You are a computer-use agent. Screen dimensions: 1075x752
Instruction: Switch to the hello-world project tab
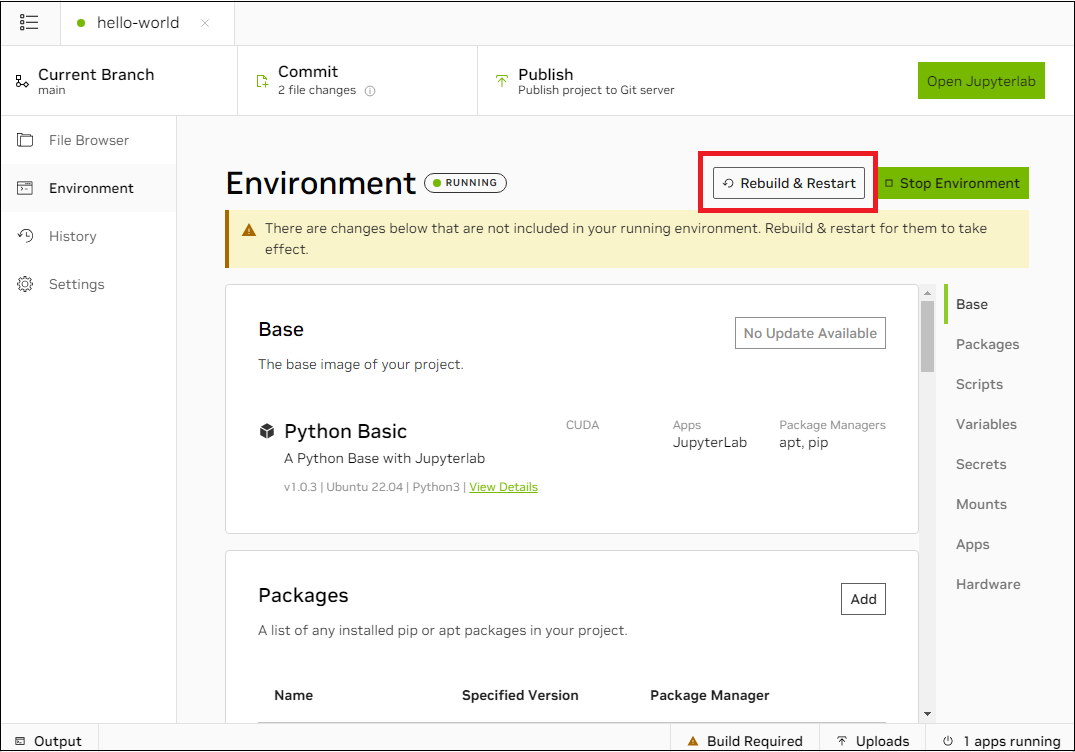coord(135,22)
